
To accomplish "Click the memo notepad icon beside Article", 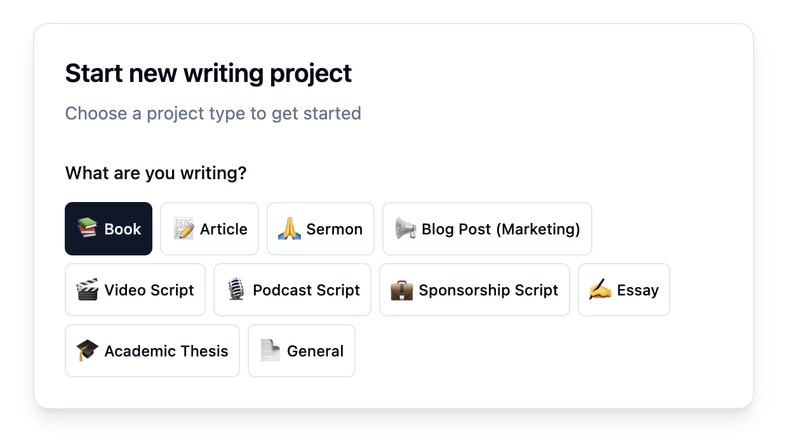I will [183, 229].
